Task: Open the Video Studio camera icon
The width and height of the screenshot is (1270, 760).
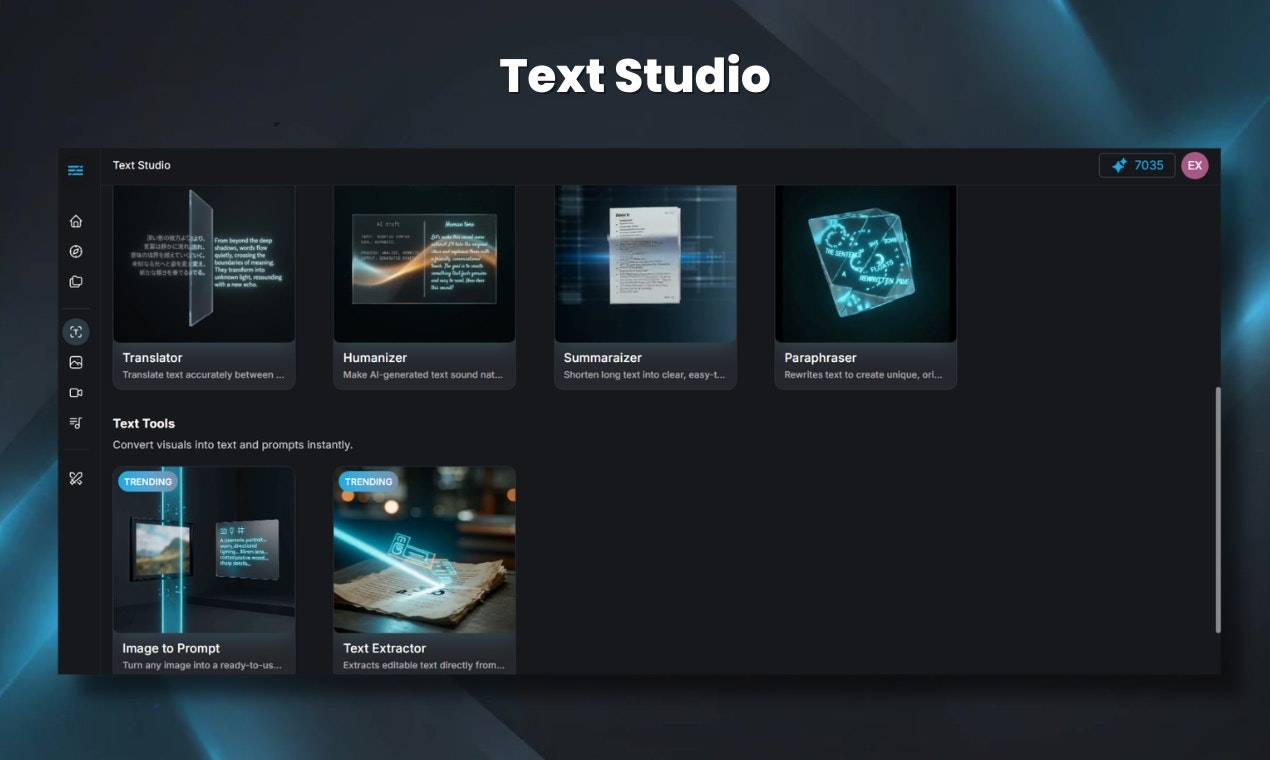Action: [75, 392]
